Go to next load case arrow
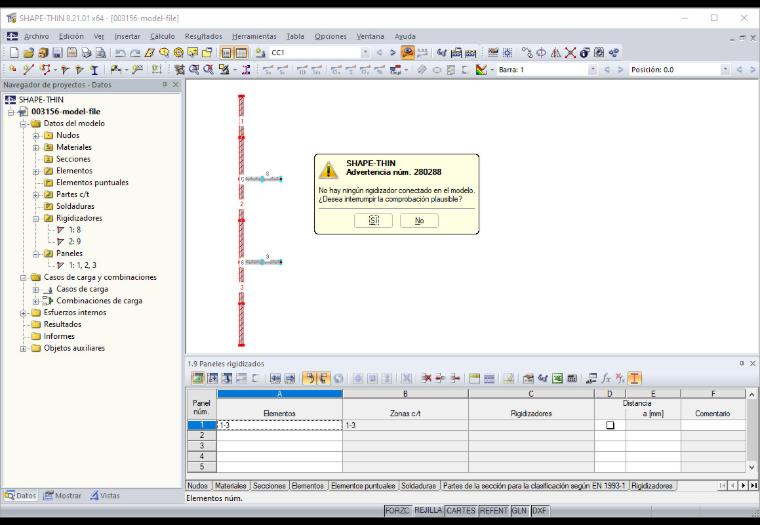 tap(393, 53)
